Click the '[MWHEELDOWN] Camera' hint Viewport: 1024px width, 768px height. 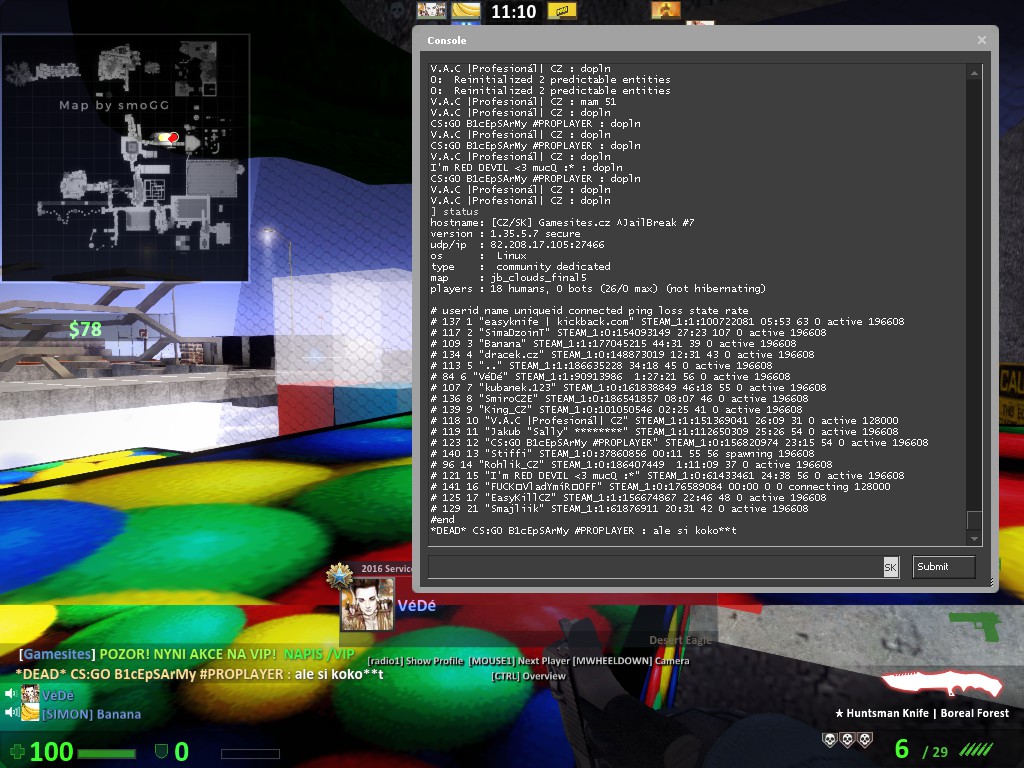coord(631,661)
